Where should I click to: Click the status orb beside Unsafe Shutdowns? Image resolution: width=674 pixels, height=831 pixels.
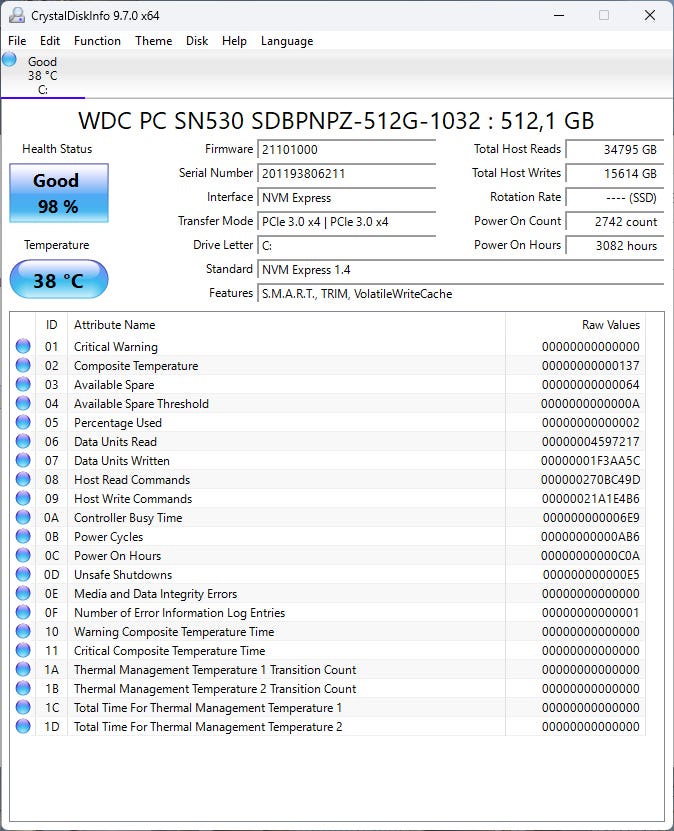pos(23,575)
